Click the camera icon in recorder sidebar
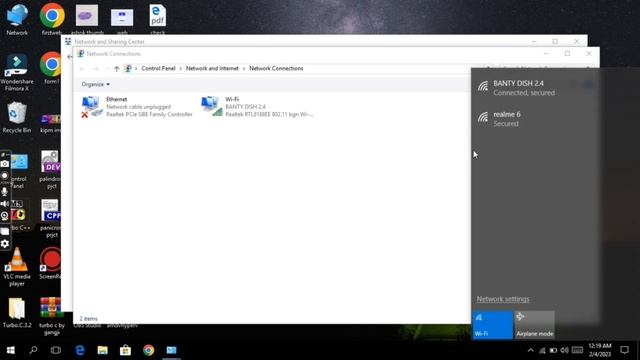The width and height of the screenshot is (640, 360). 5,164
